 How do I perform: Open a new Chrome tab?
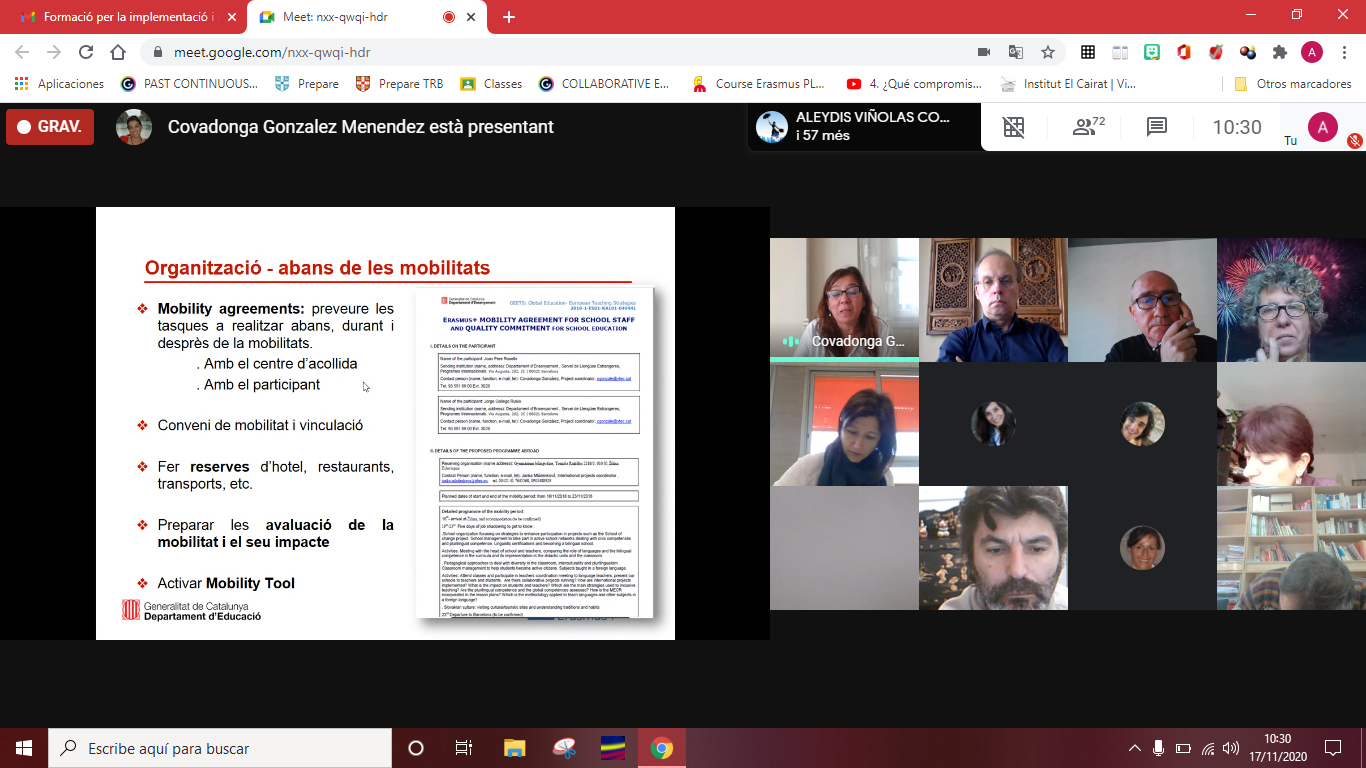[x=509, y=17]
